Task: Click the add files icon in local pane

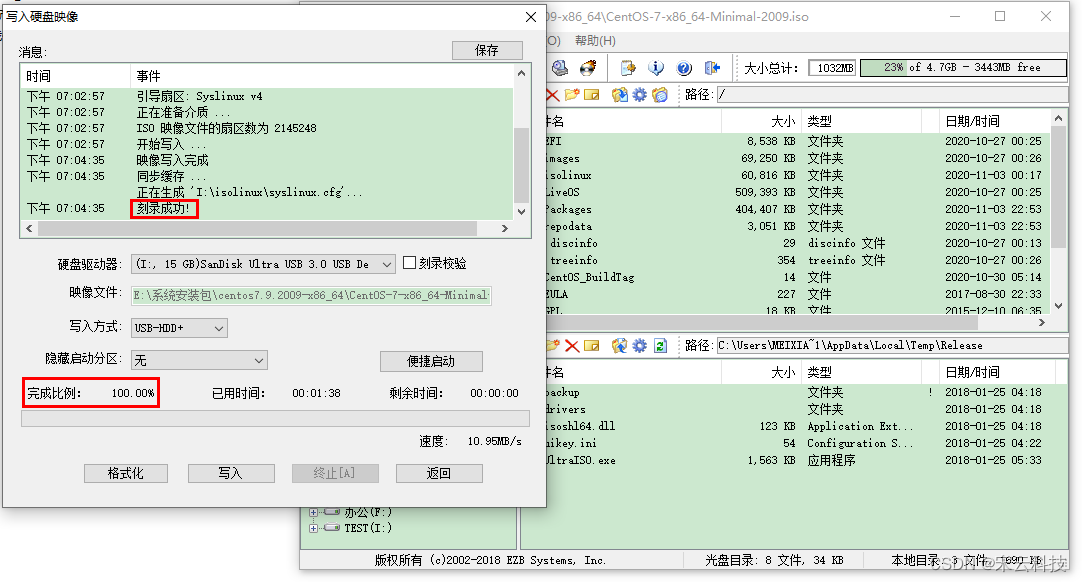Action: pyautogui.click(x=620, y=345)
